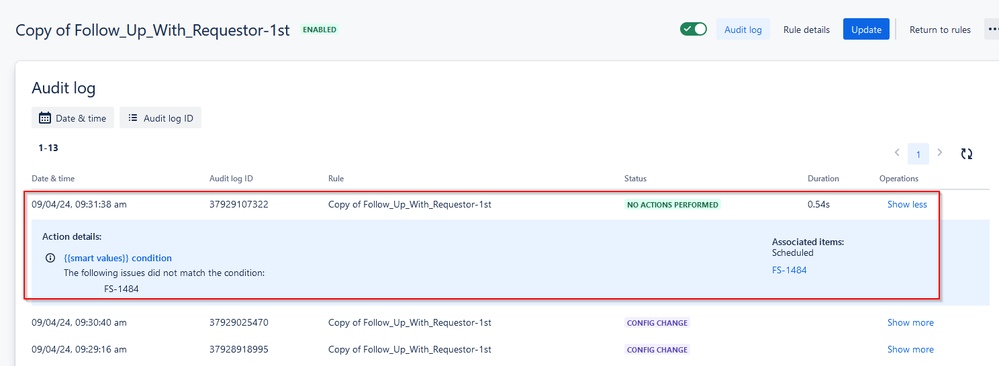Screen dimensions: 999x366
Task: Click the rule name in the 09:29:16 am row
Action: (x=410, y=349)
